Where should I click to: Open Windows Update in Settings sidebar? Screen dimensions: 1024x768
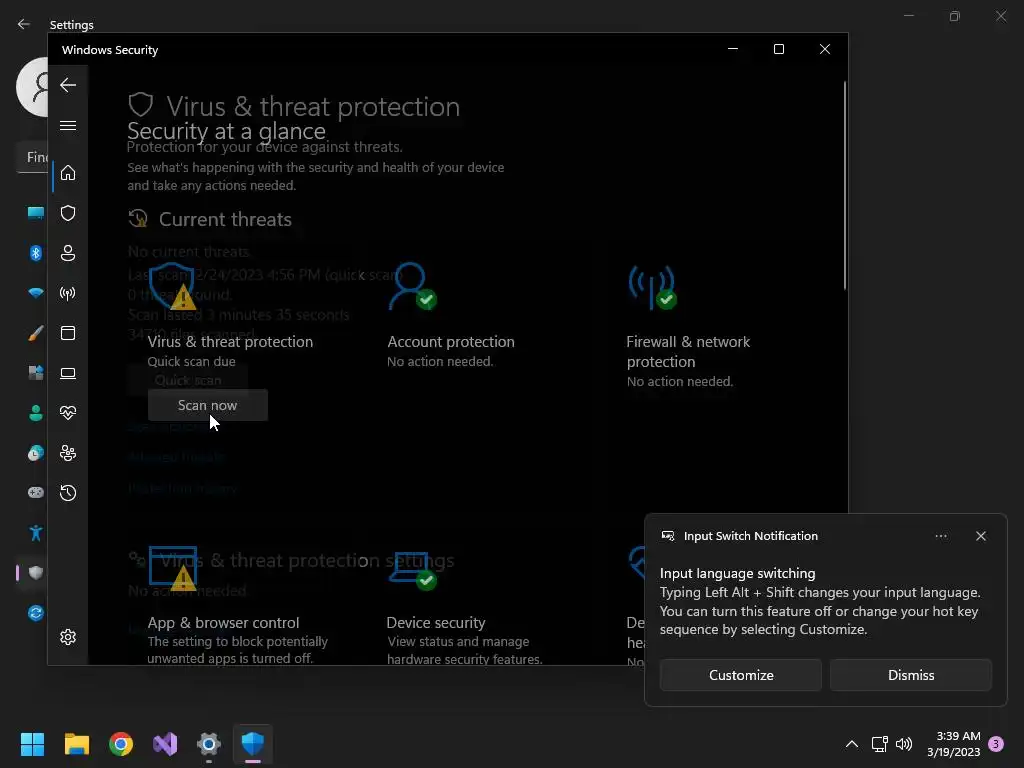[36, 613]
